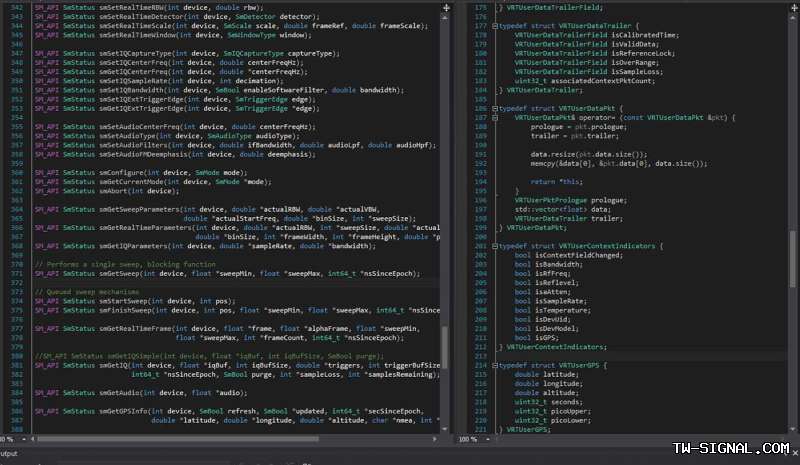Image resolution: width=800 pixels, height=465 pixels.
Task: Click scroll-down arrow of right editor scrollbar
Action: [793, 429]
